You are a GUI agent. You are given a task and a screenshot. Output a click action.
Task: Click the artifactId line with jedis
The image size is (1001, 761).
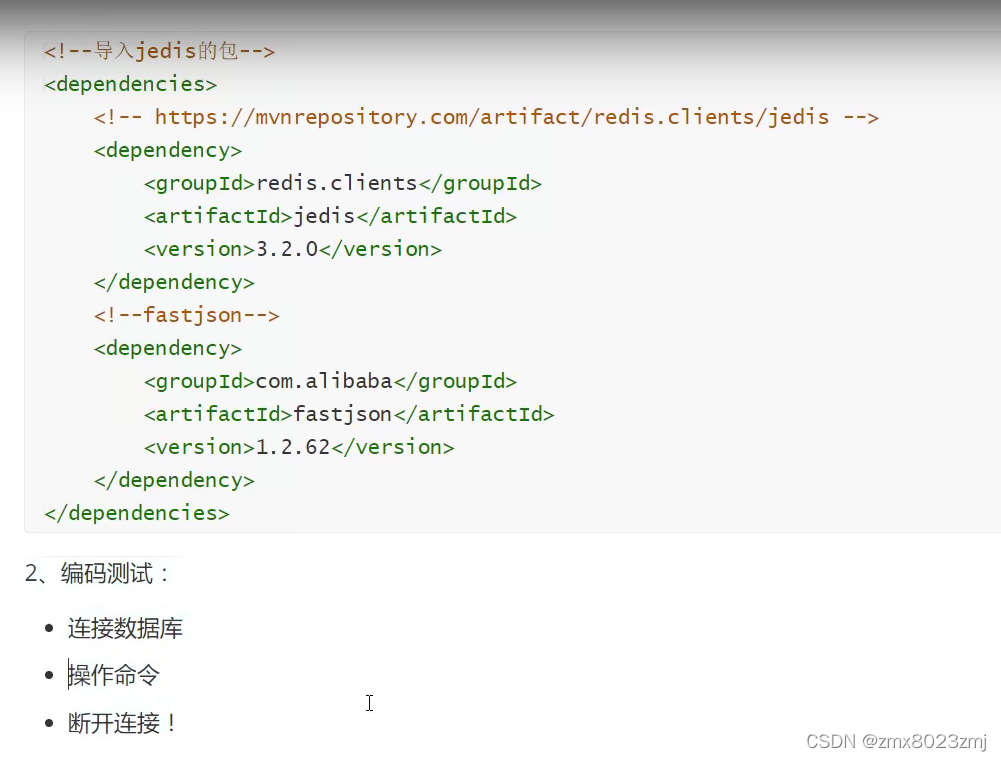pos(330,216)
